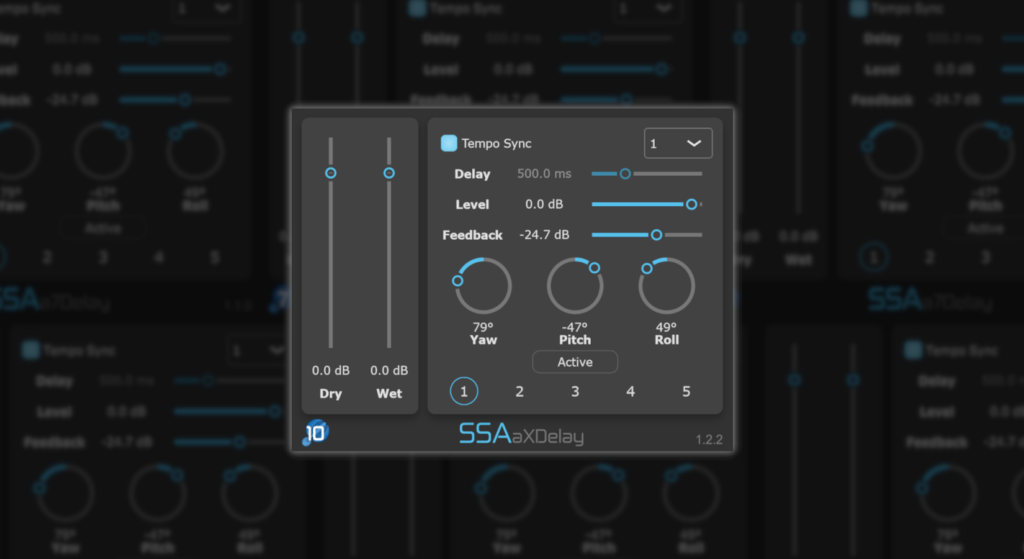Click the -24.7 dB feedback value field
Screen dimensions: 1024x559
point(544,235)
